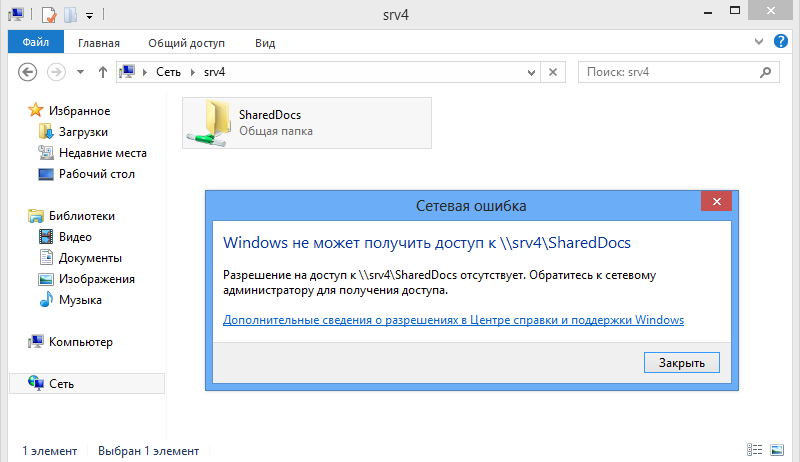
Task: Click the search magnifier icon
Action: coord(765,72)
